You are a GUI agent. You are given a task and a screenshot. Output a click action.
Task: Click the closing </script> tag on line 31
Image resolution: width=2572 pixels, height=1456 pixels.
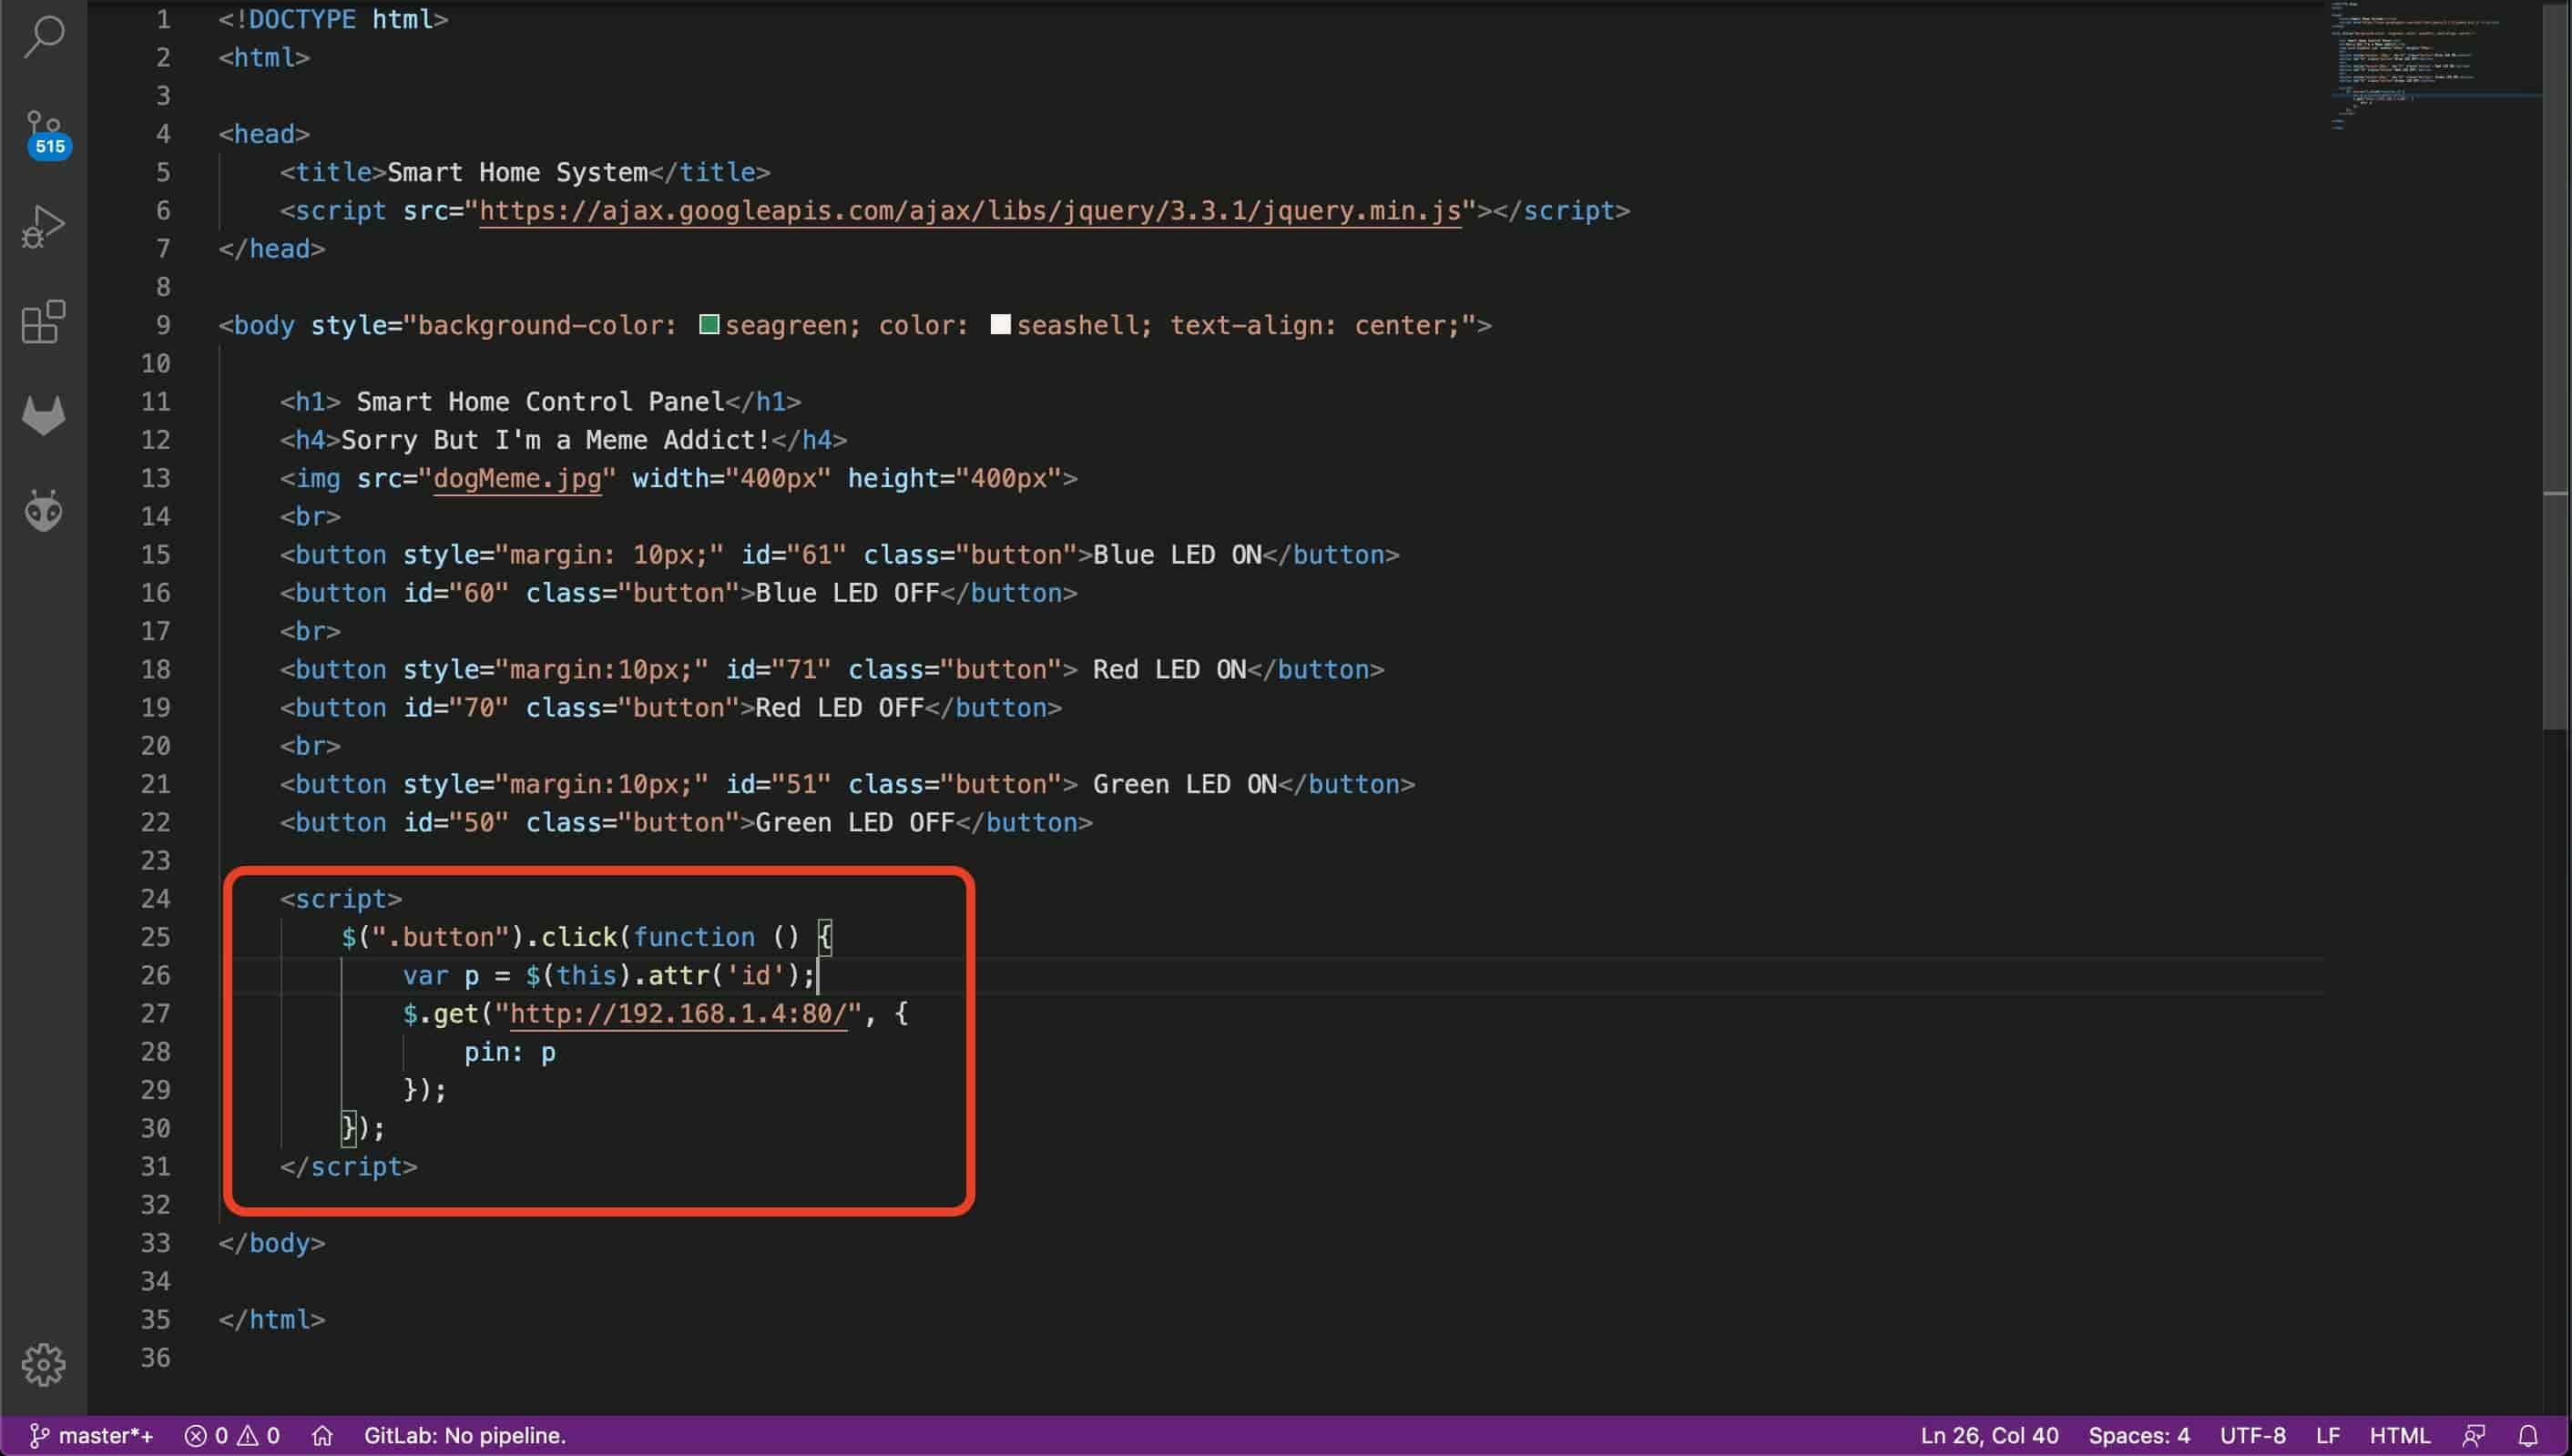pyautogui.click(x=349, y=1167)
